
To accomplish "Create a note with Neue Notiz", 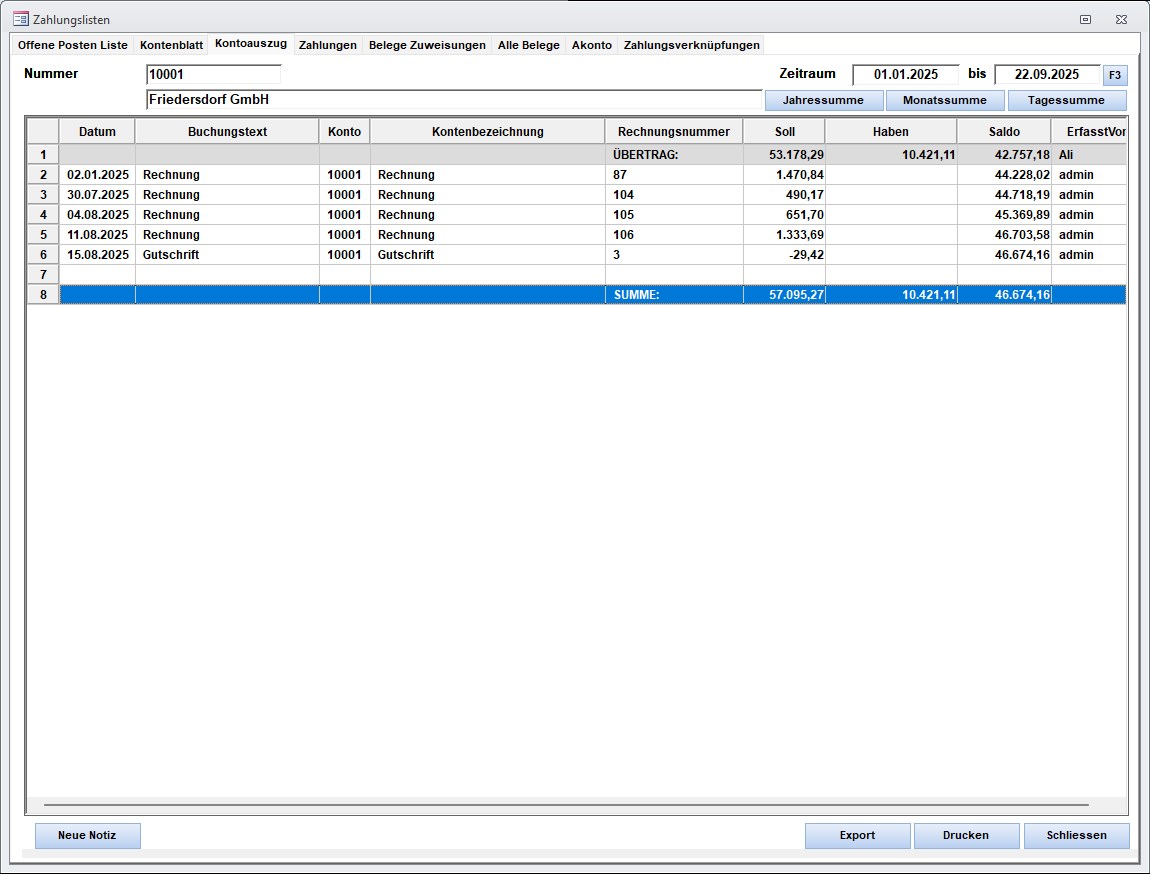I will point(88,835).
